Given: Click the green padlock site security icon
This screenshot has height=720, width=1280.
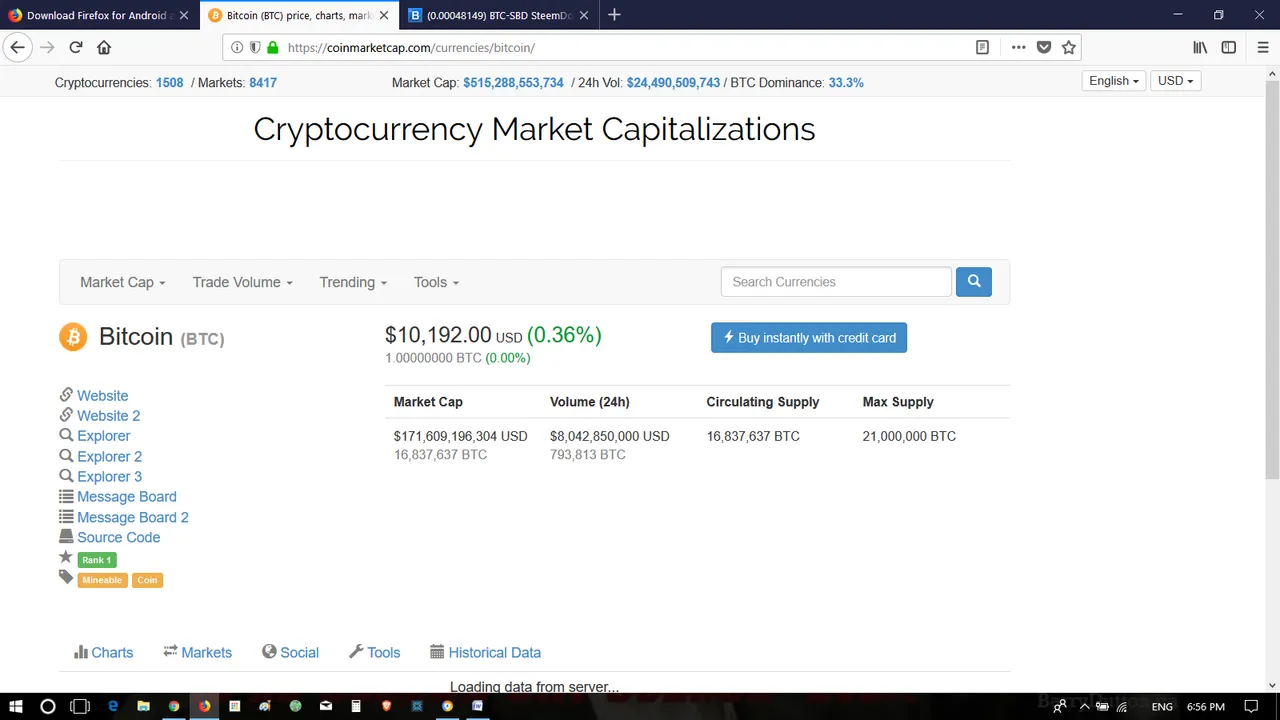Looking at the screenshot, I should (x=272, y=47).
